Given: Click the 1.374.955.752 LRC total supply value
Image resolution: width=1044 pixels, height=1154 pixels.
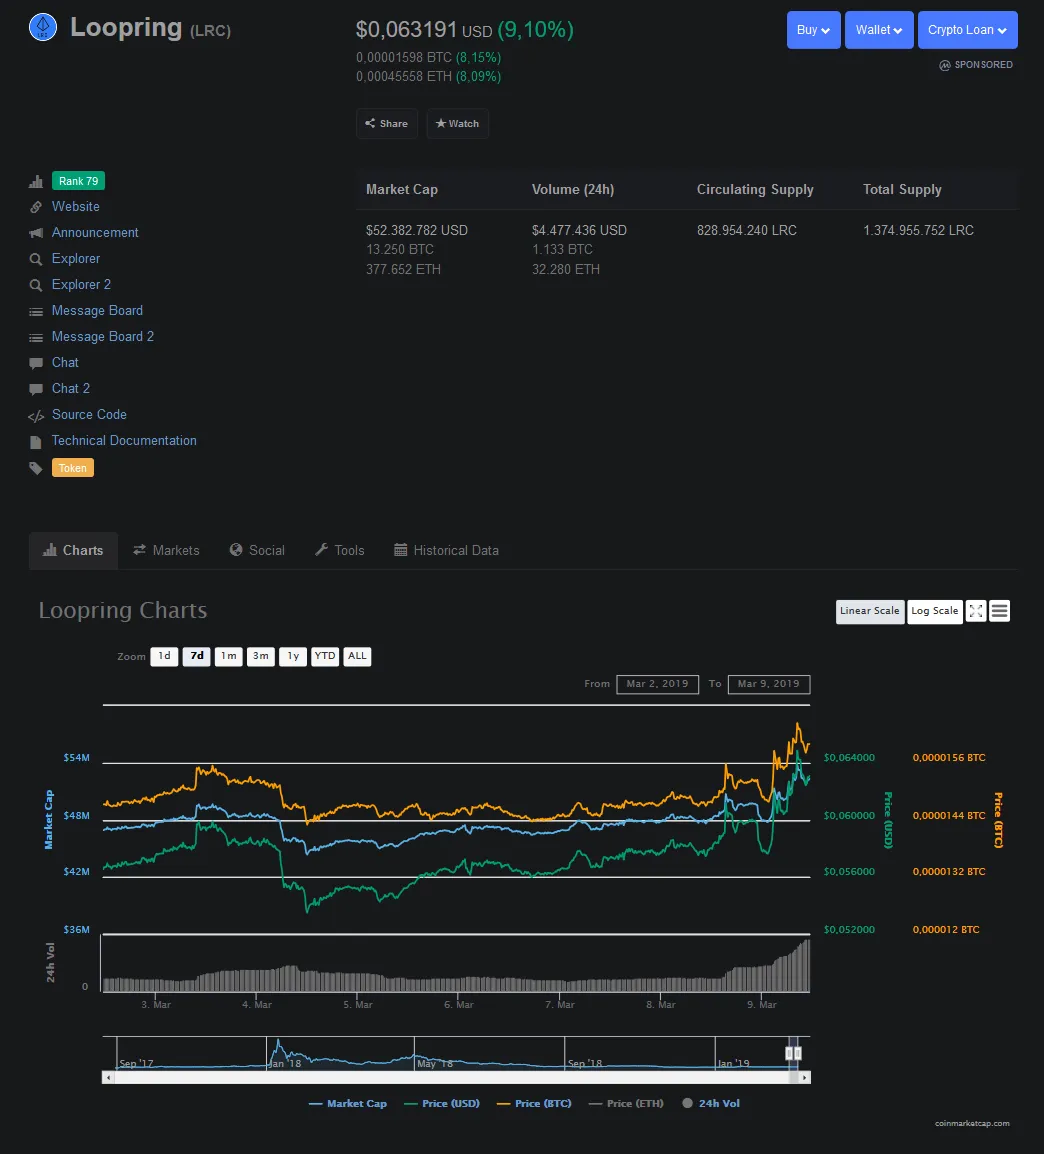Looking at the screenshot, I should click(x=918, y=230).
